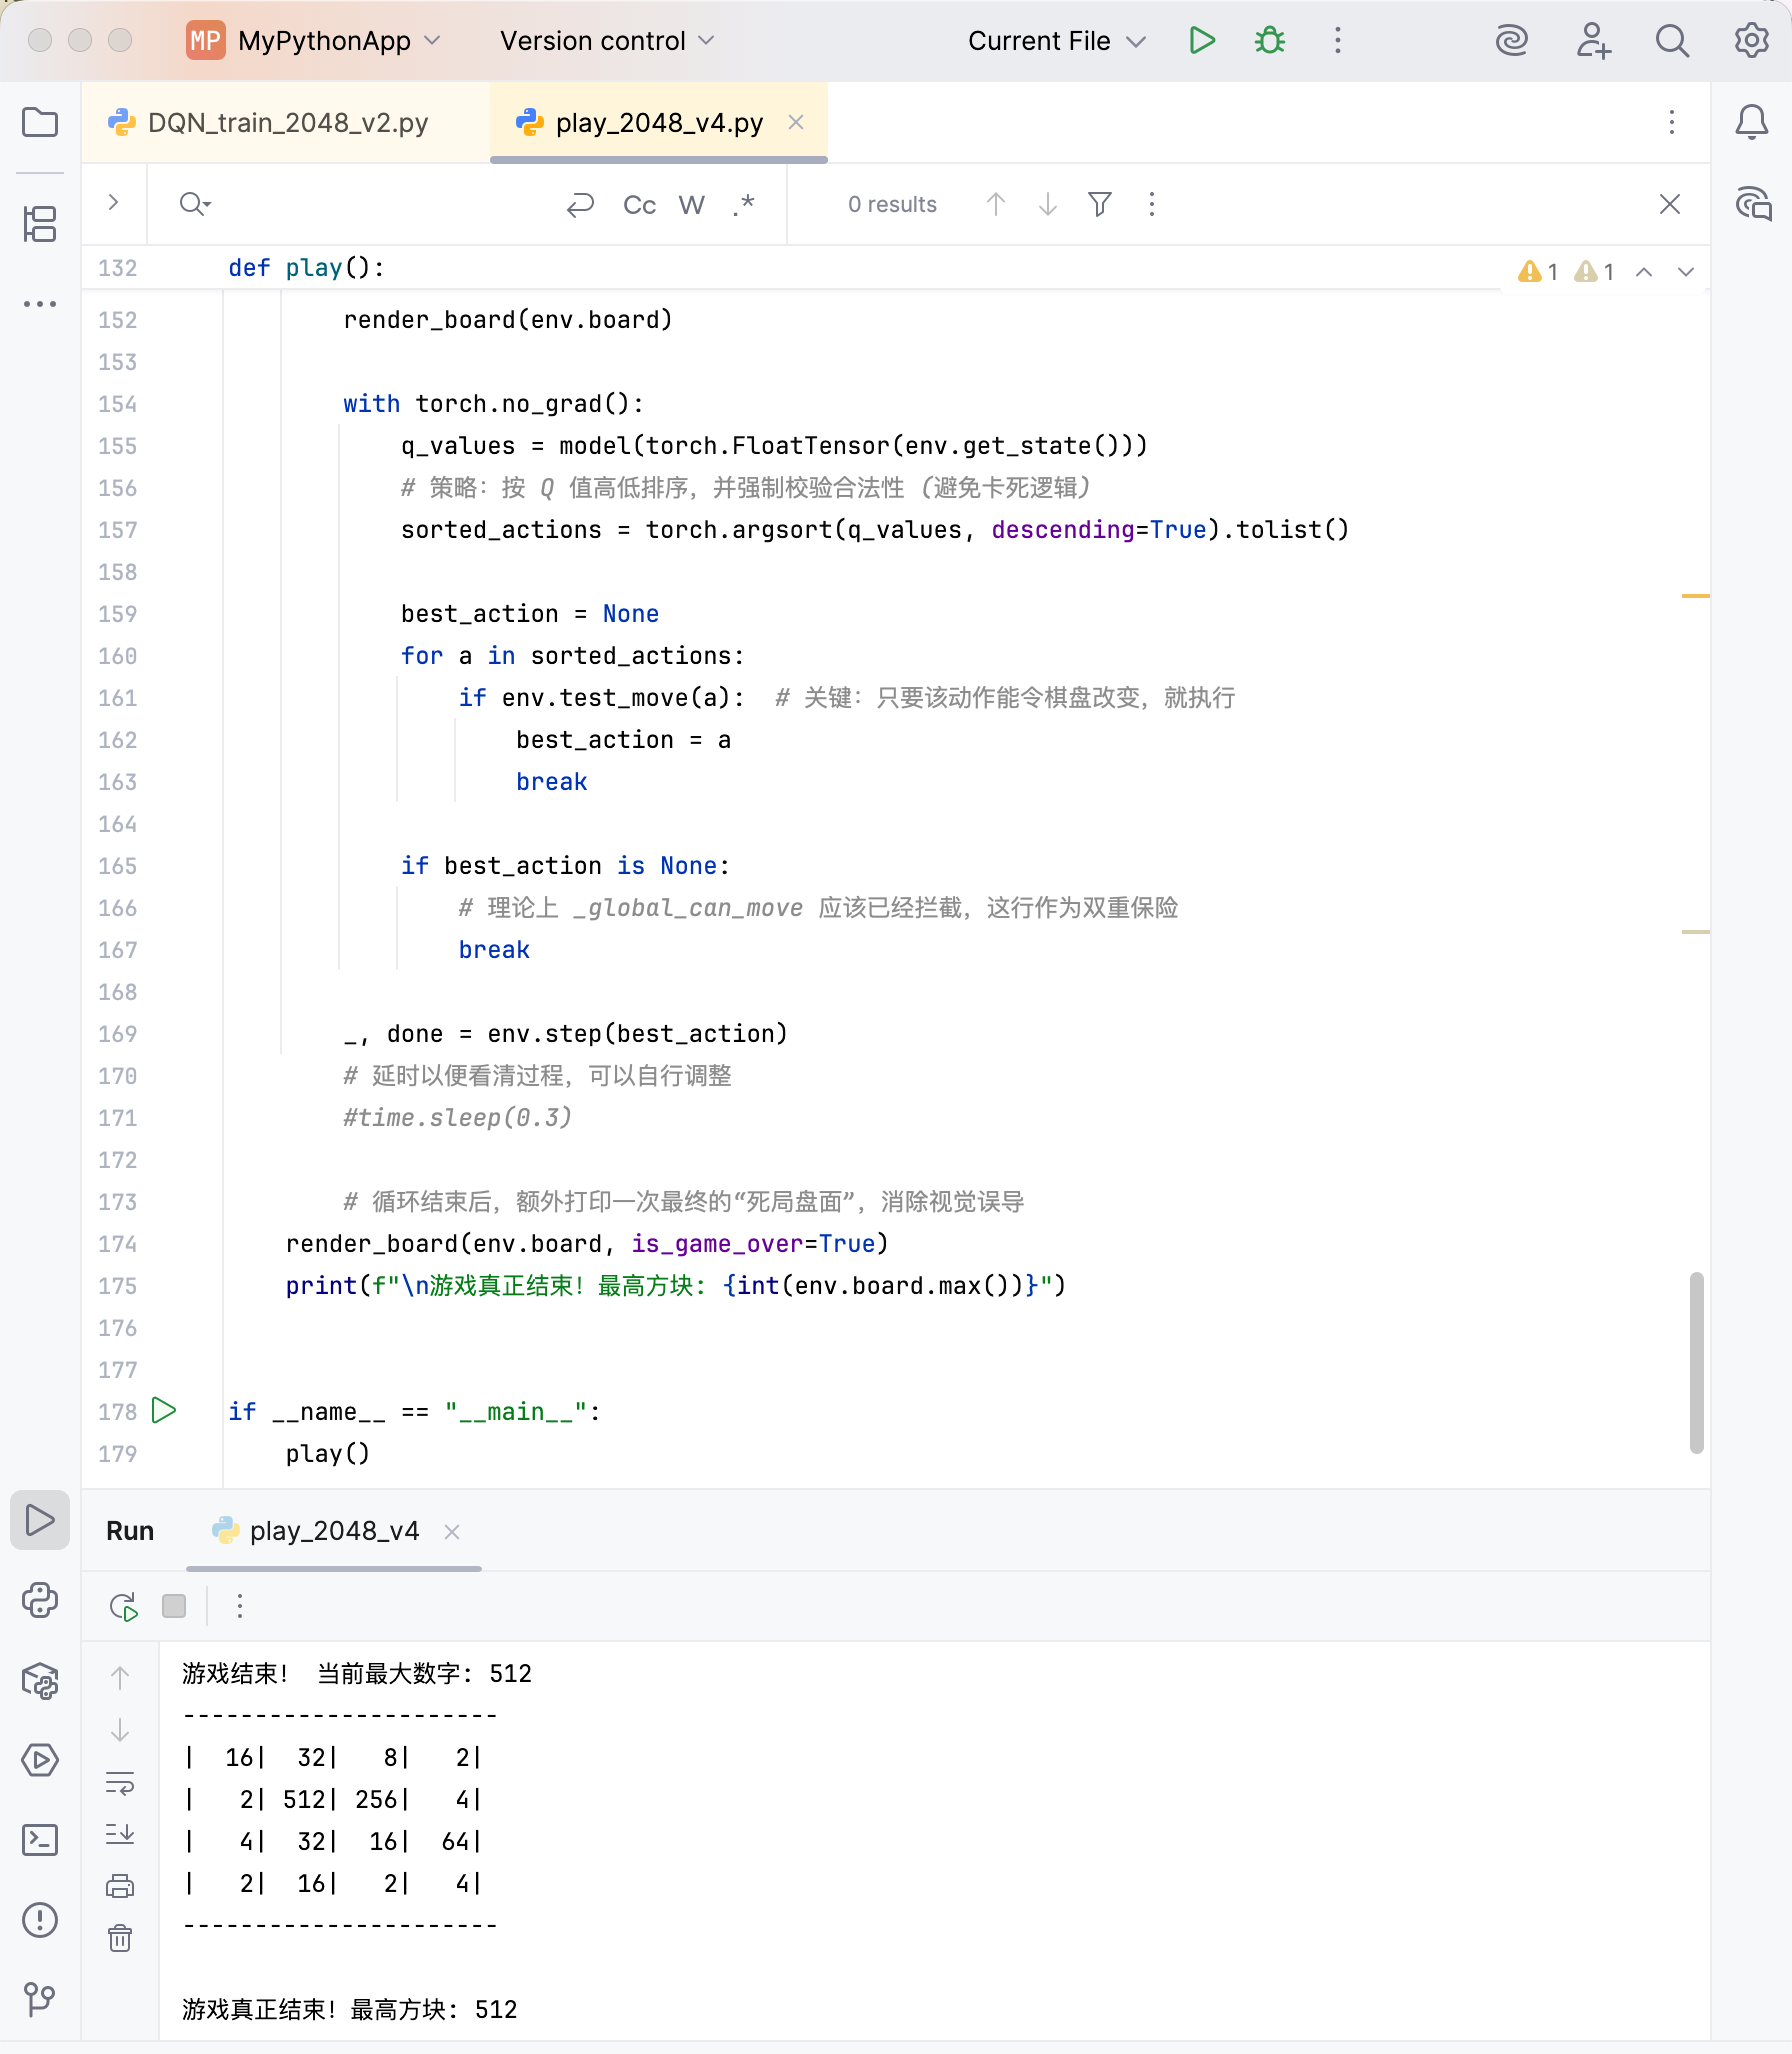Open Search Everywhere magnifier icon
Image resolution: width=1792 pixels, height=2054 pixels.
pyautogui.click(x=1672, y=41)
